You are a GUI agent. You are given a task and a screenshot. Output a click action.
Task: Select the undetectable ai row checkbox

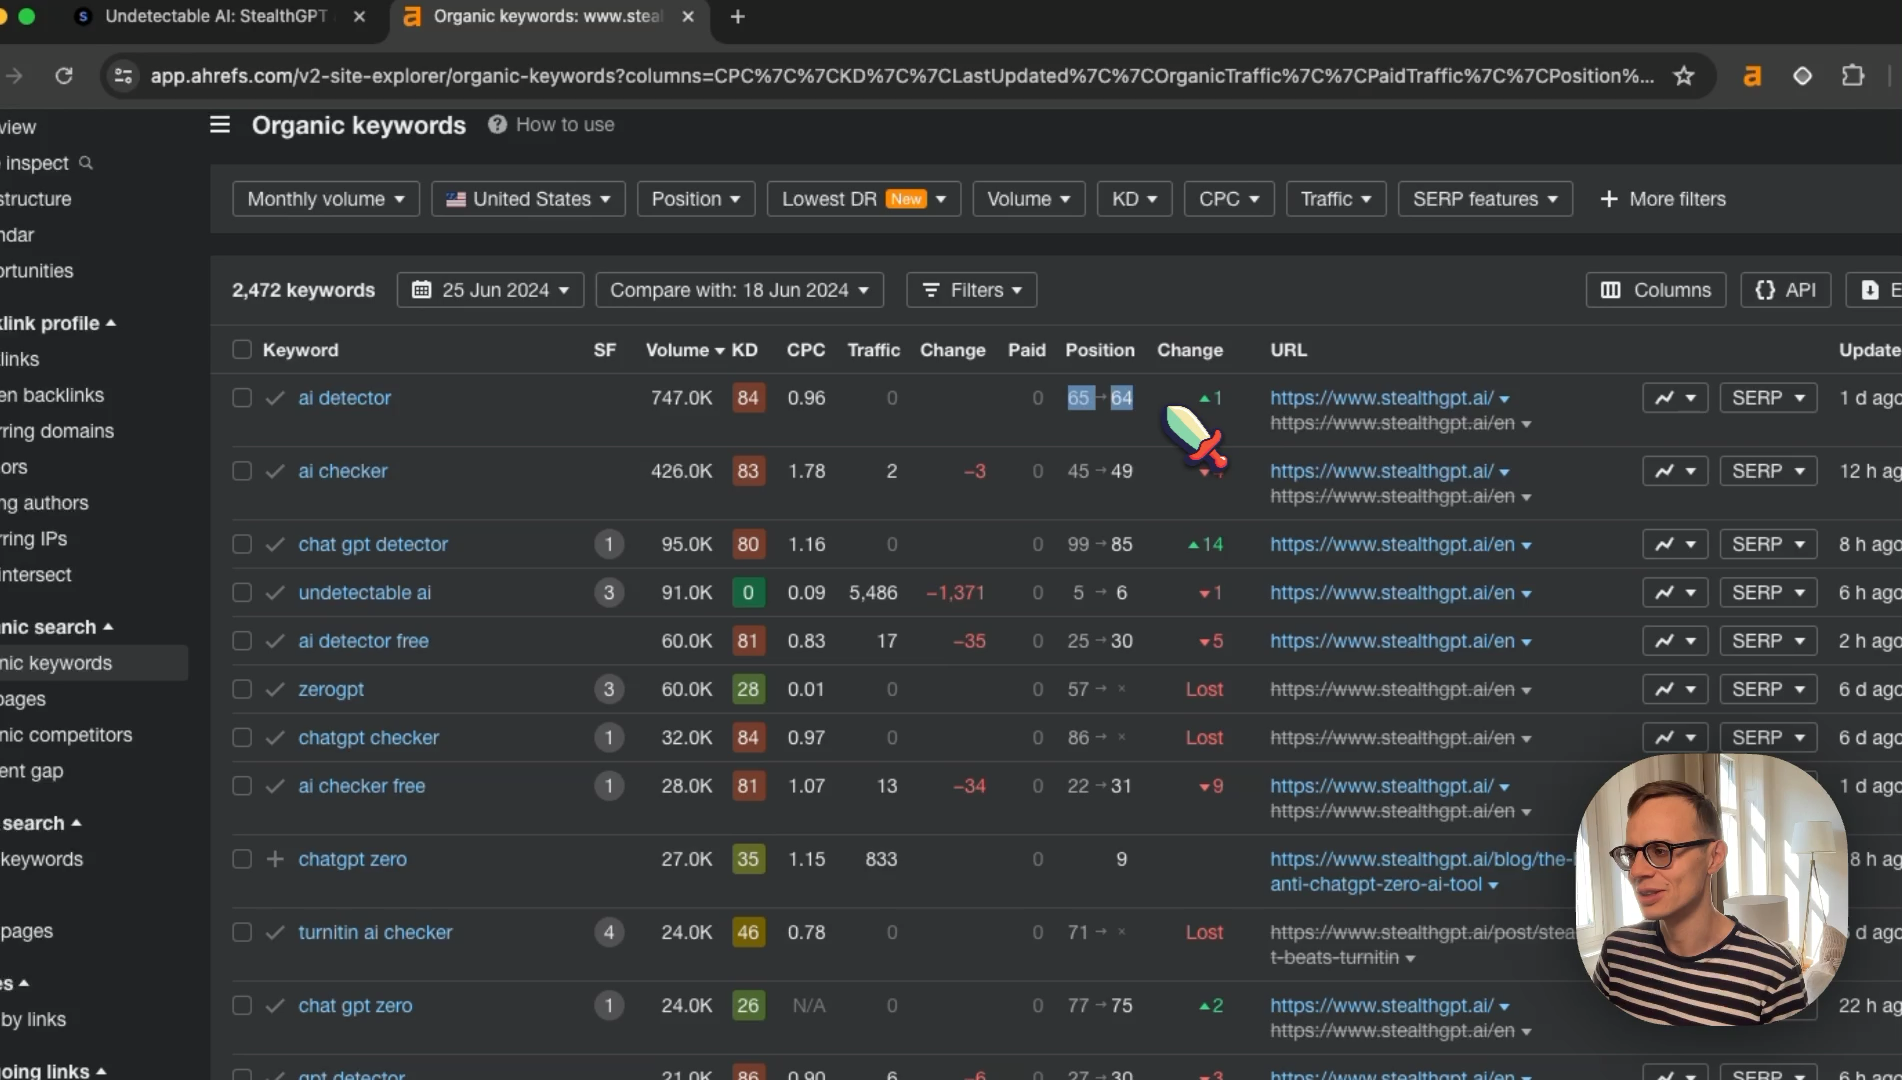coord(241,593)
